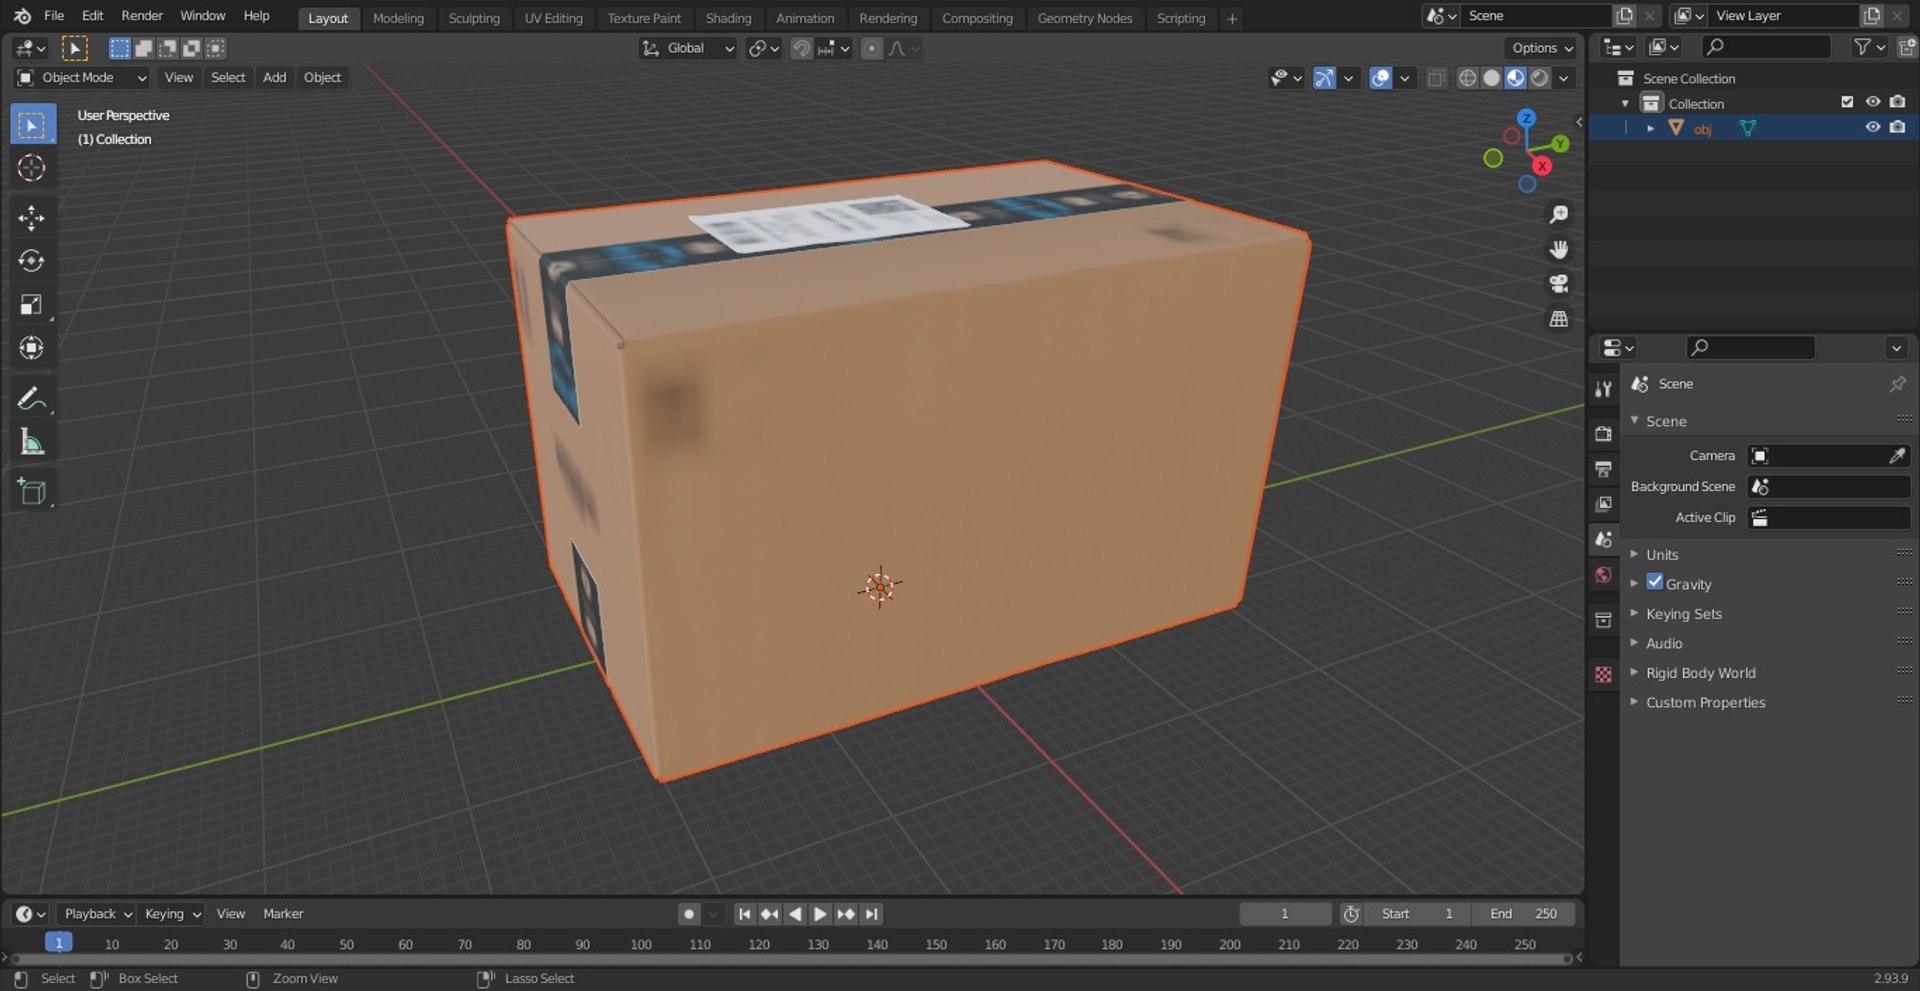The height and width of the screenshot is (991, 1920).
Task: Toggle solid viewport shading
Action: 1491,78
